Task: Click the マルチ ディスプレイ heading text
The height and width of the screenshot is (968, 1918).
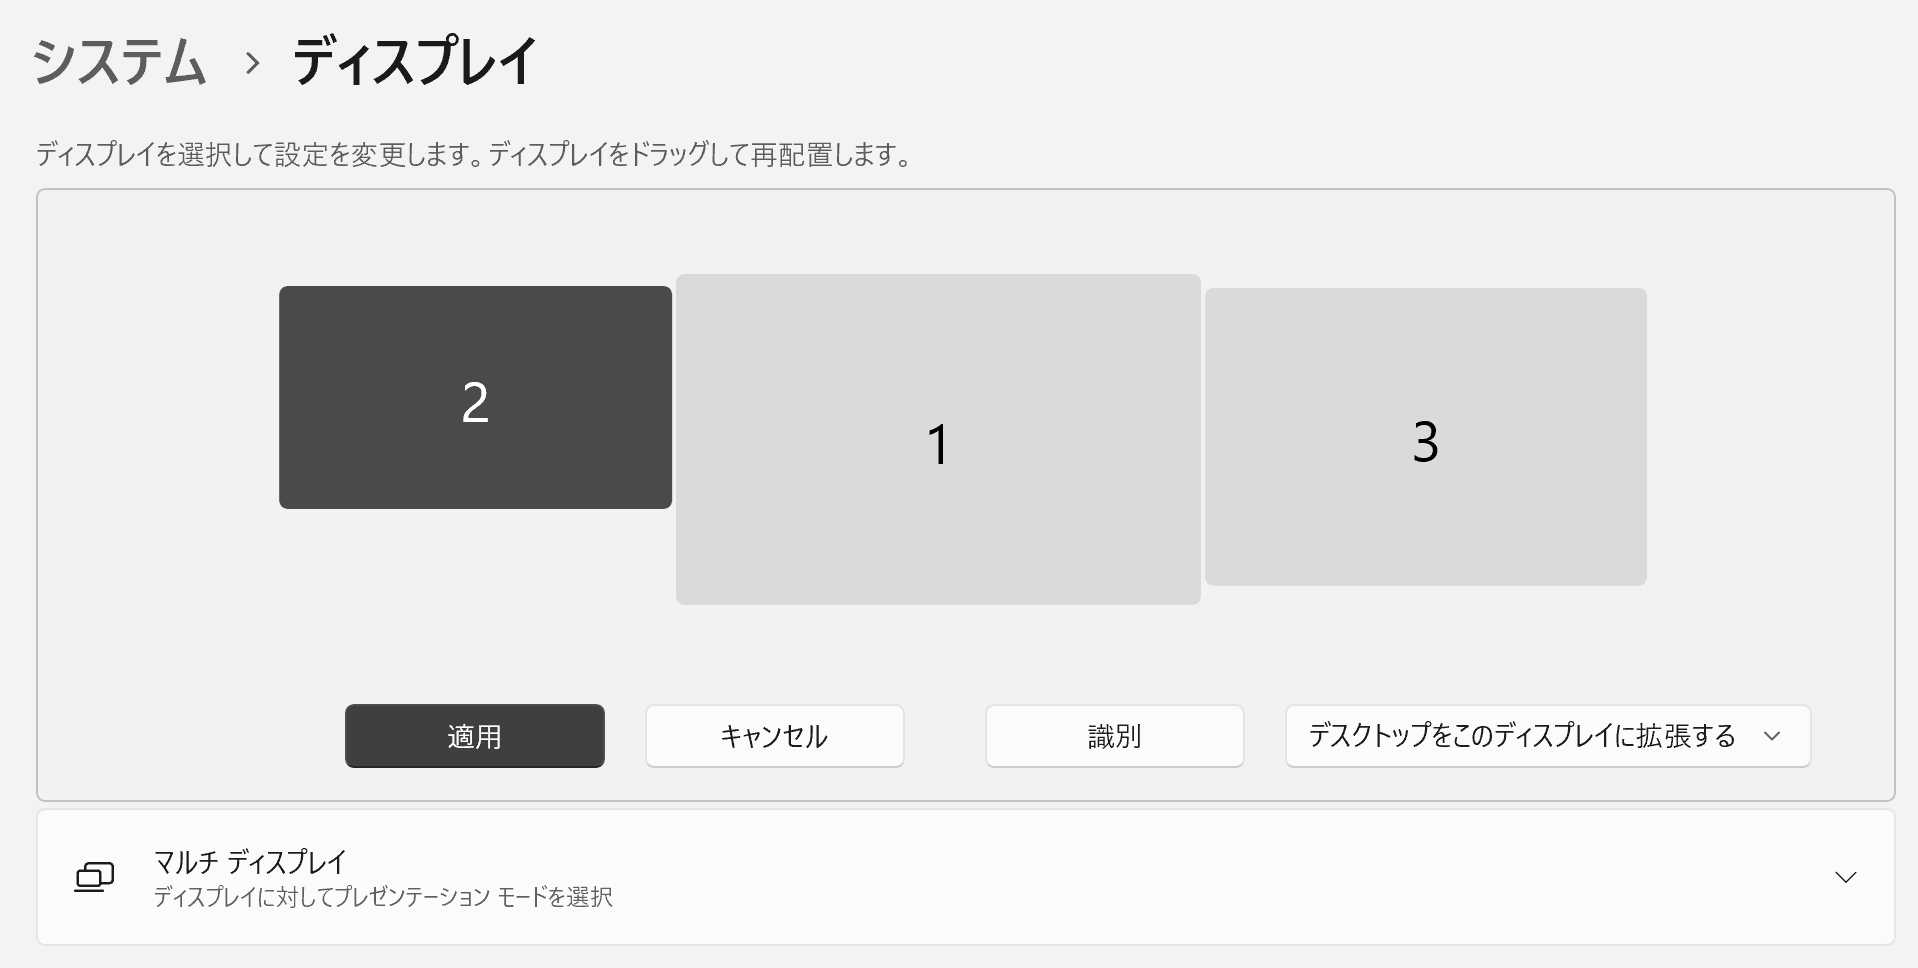Action: click(x=250, y=861)
